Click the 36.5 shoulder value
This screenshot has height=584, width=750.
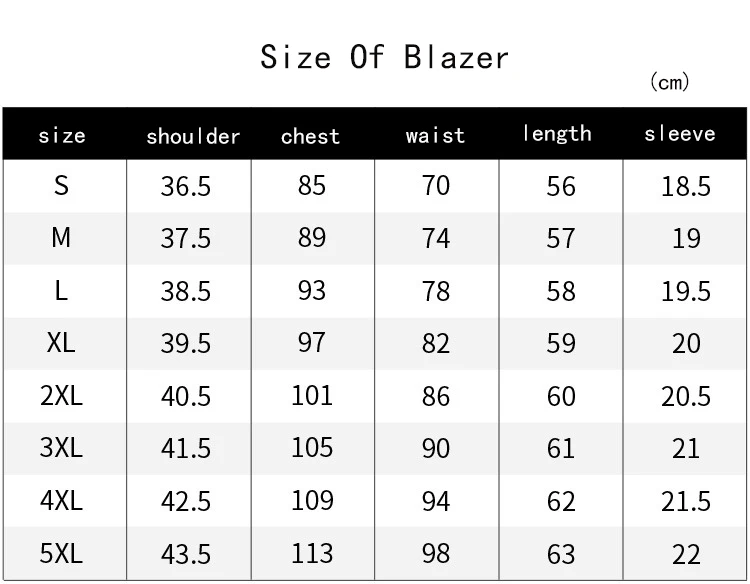click(x=186, y=186)
